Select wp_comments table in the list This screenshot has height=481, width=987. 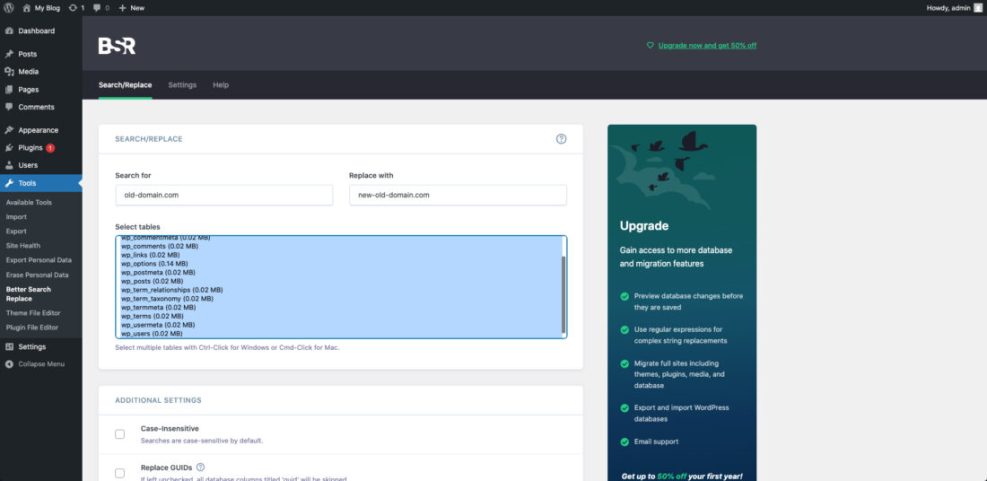(x=340, y=247)
